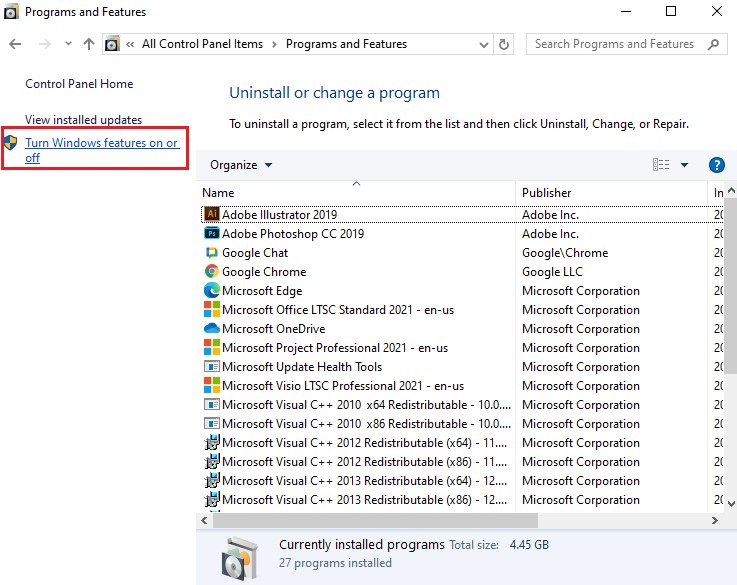
Task: Click the Adobe Illustrator 2019 icon
Action: (212, 214)
